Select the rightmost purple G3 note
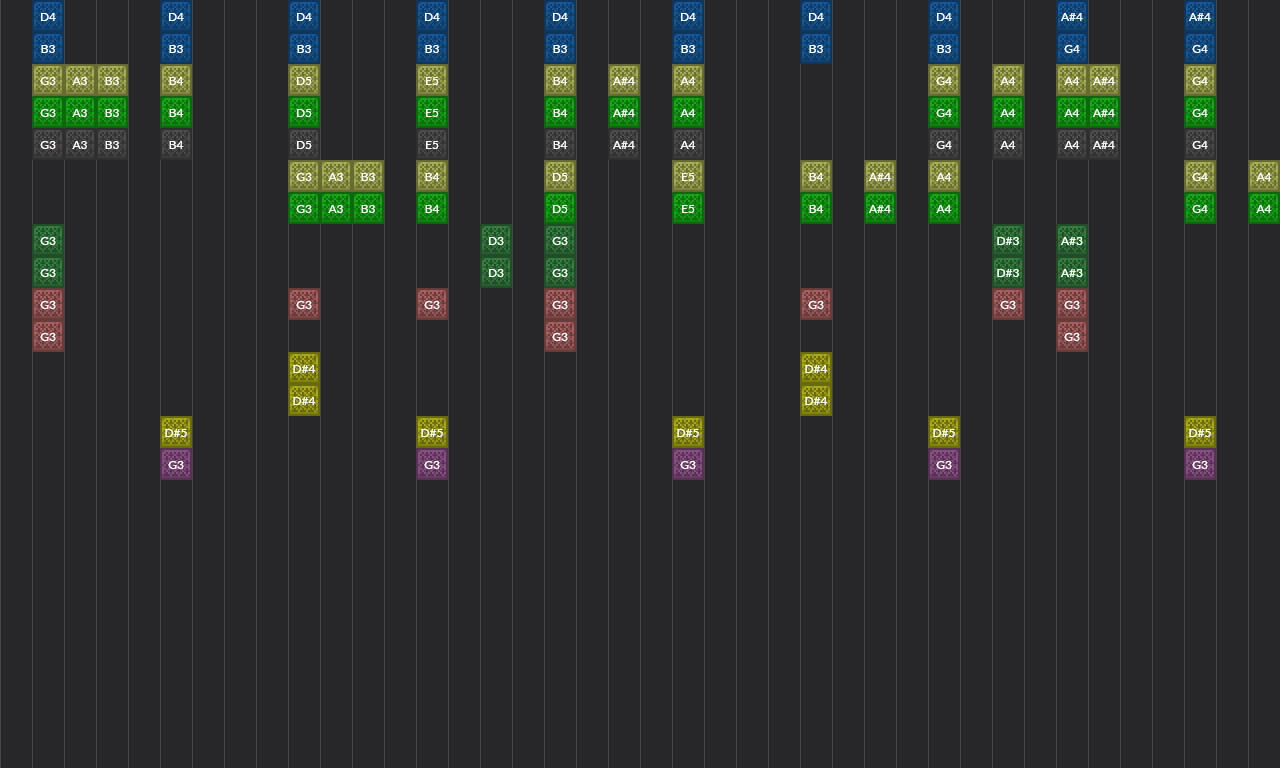This screenshot has height=768, width=1280. [1200, 465]
